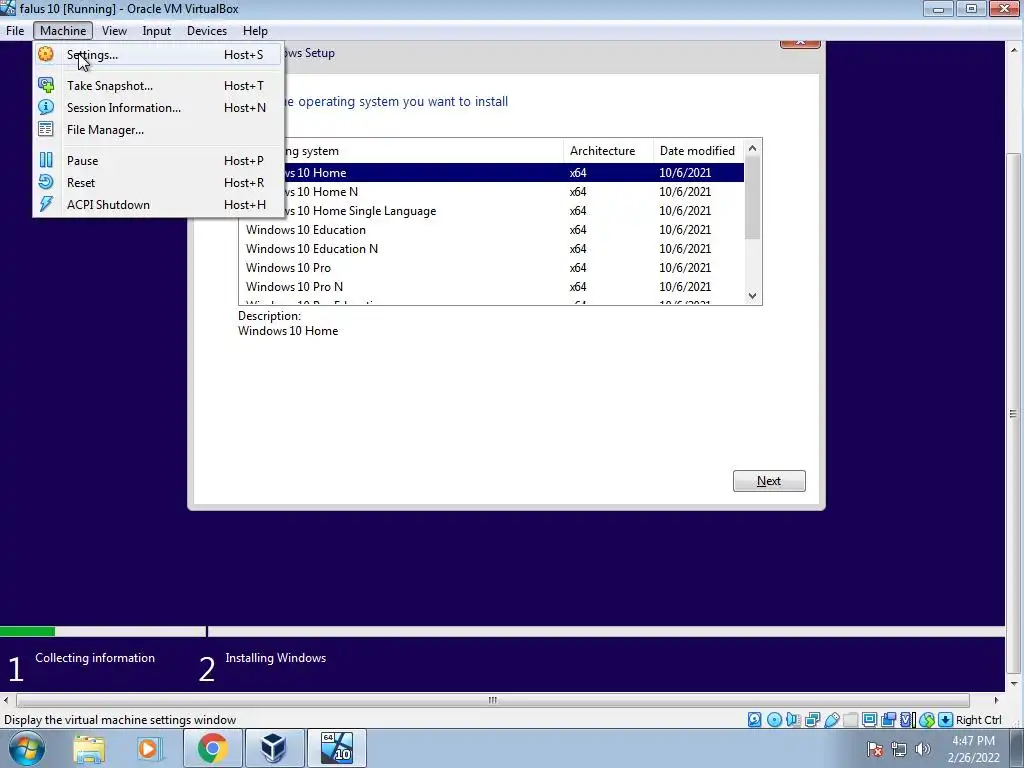Select the Windows 10 Education row
This screenshot has height=768, width=1024.
492,230
